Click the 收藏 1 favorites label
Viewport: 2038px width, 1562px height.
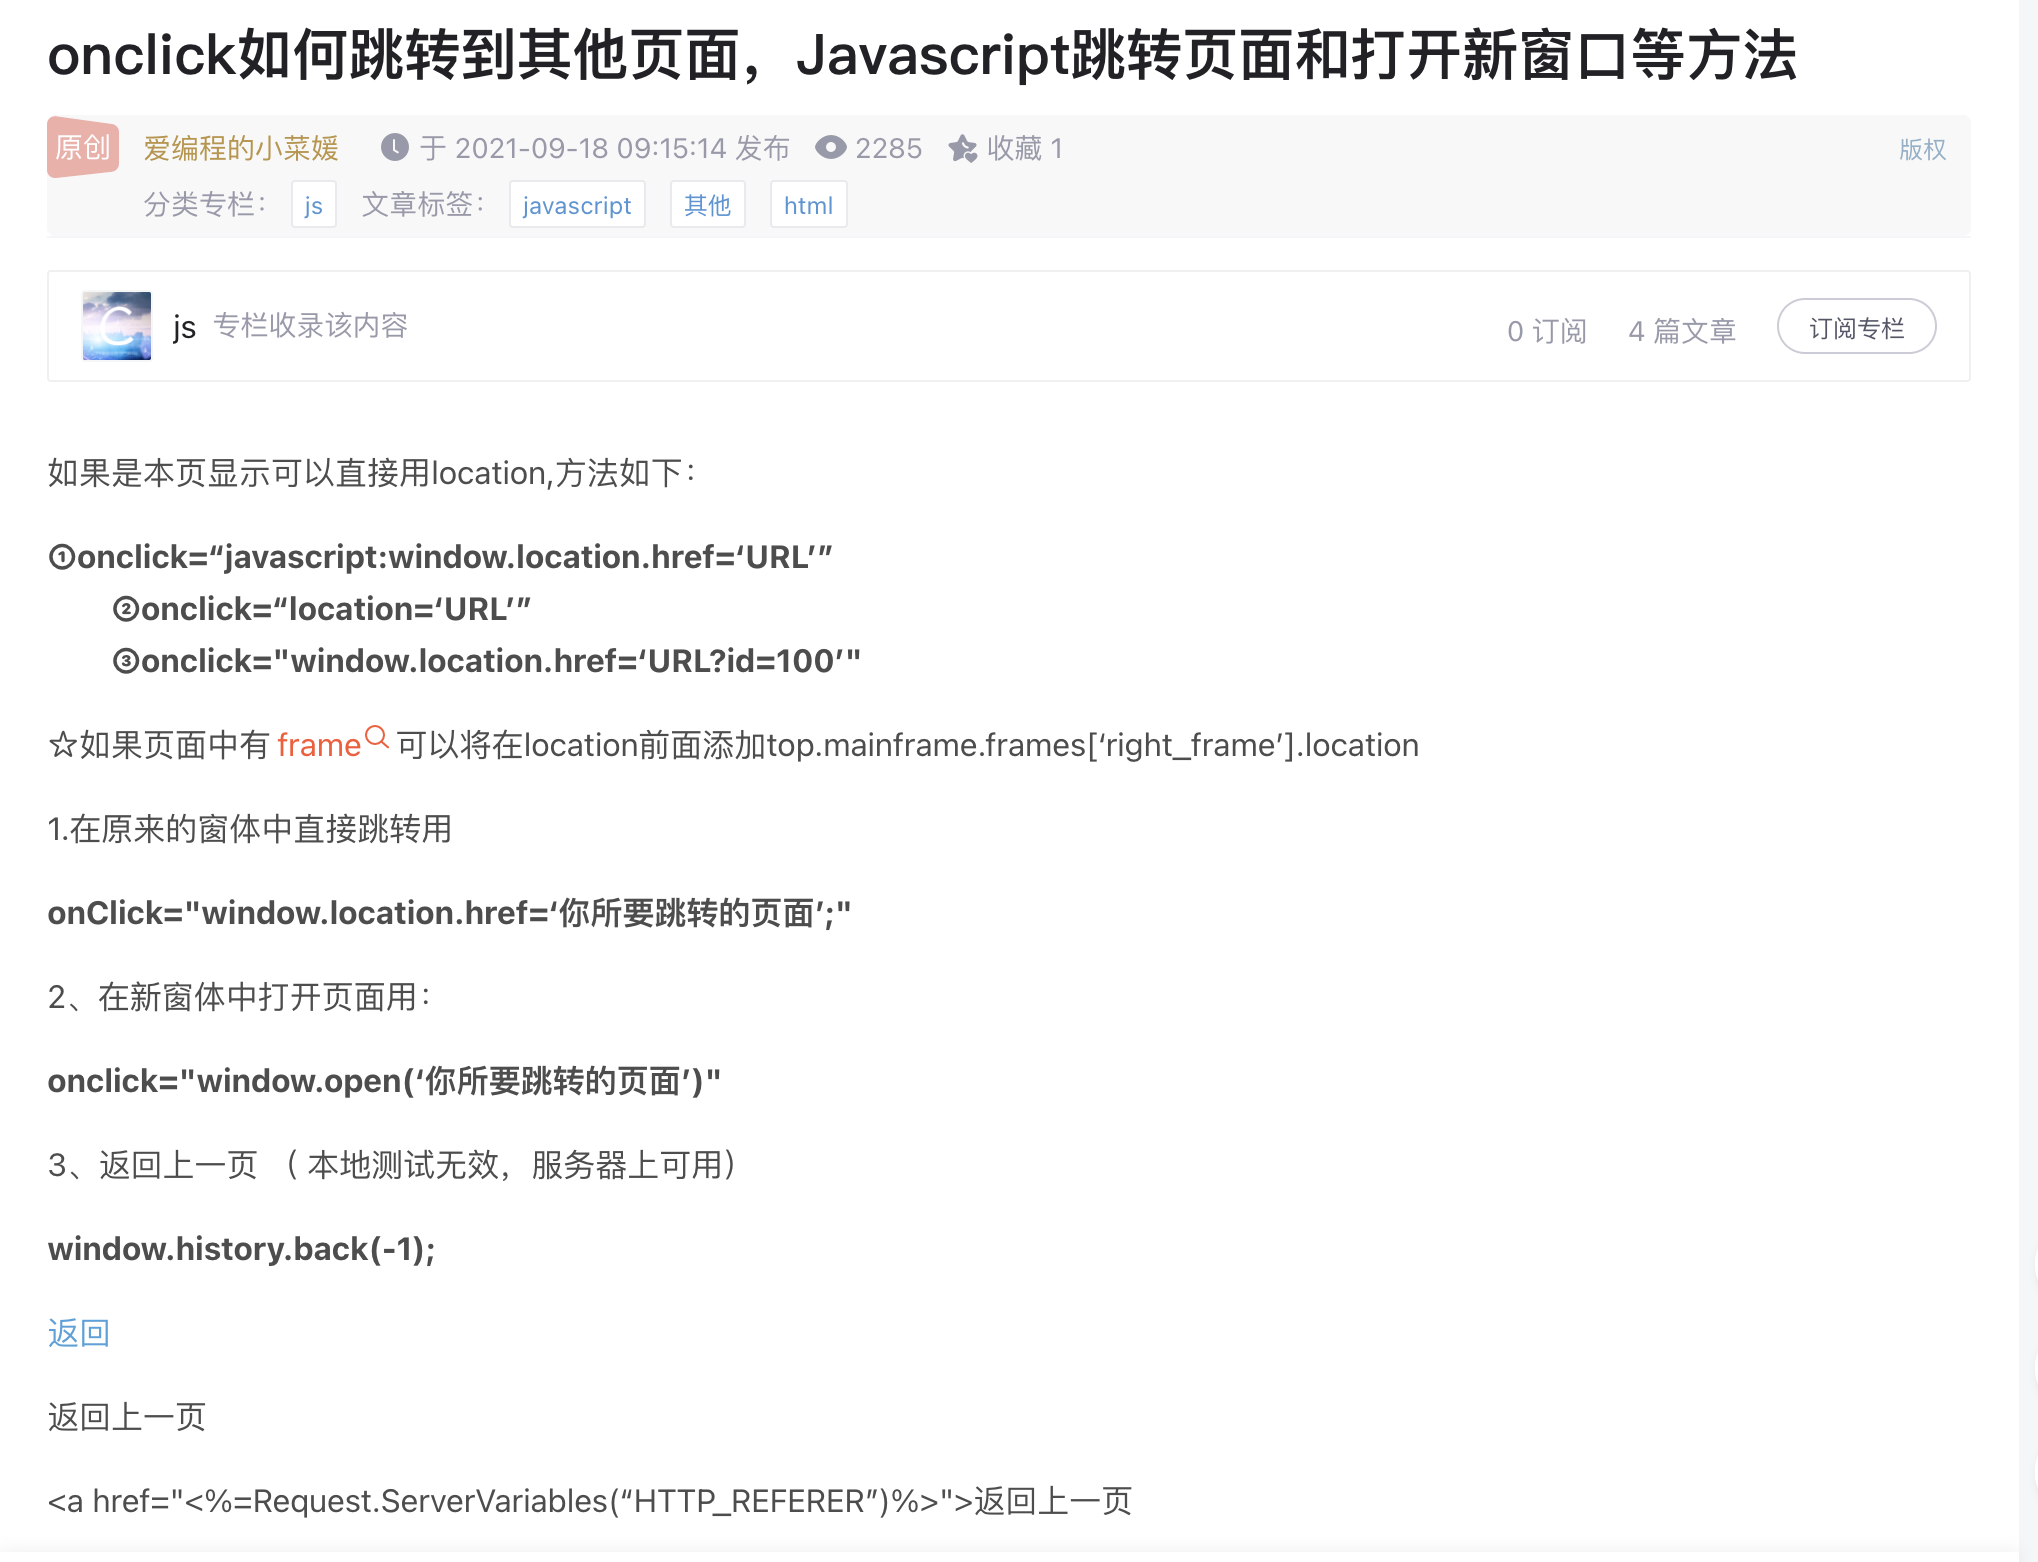click(1025, 148)
